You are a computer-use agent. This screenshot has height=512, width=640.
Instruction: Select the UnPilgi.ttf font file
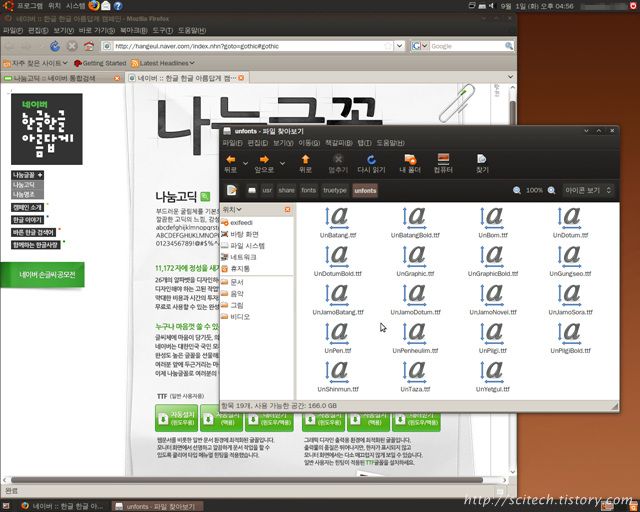click(x=493, y=338)
